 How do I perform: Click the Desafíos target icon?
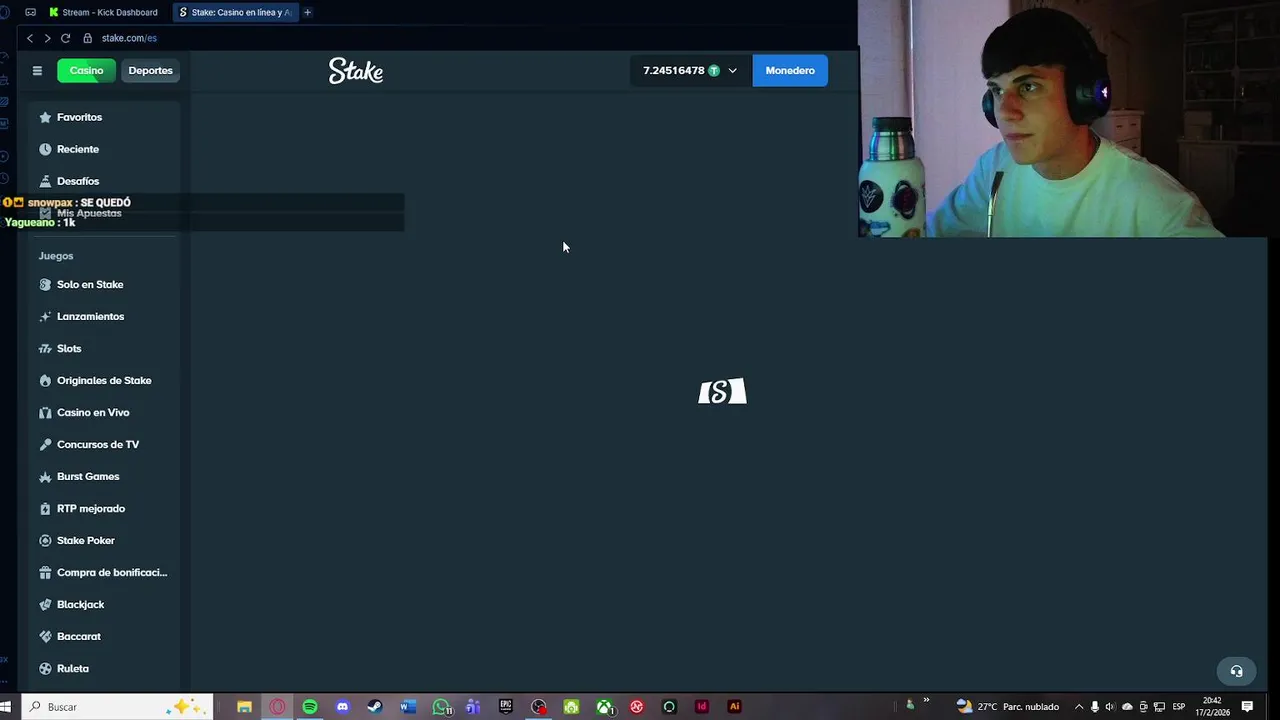coord(45,181)
